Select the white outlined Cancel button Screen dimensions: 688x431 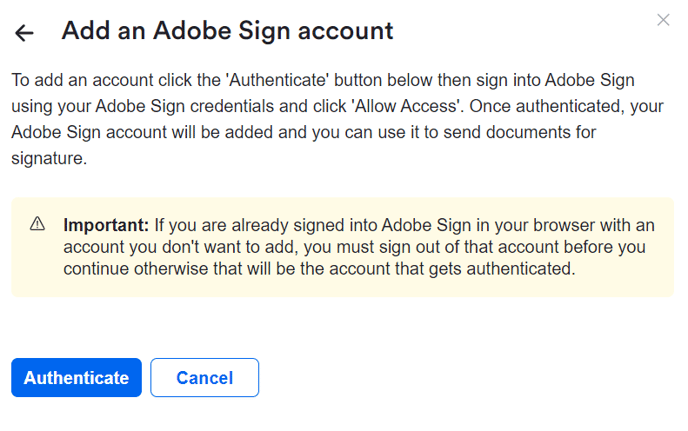[x=204, y=378]
